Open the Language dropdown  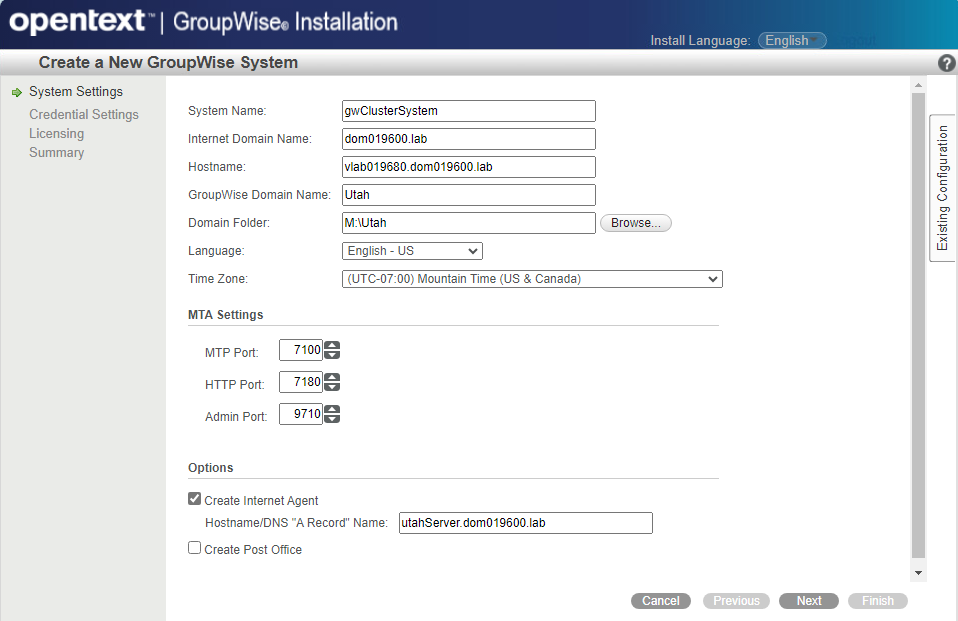pos(412,251)
